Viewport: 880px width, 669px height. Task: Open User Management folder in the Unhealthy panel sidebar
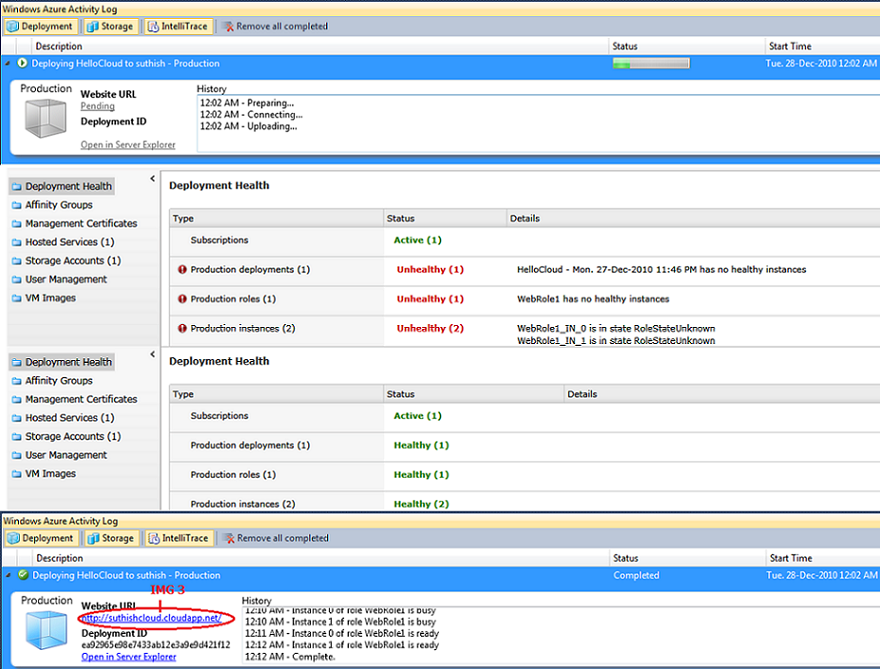59,279
